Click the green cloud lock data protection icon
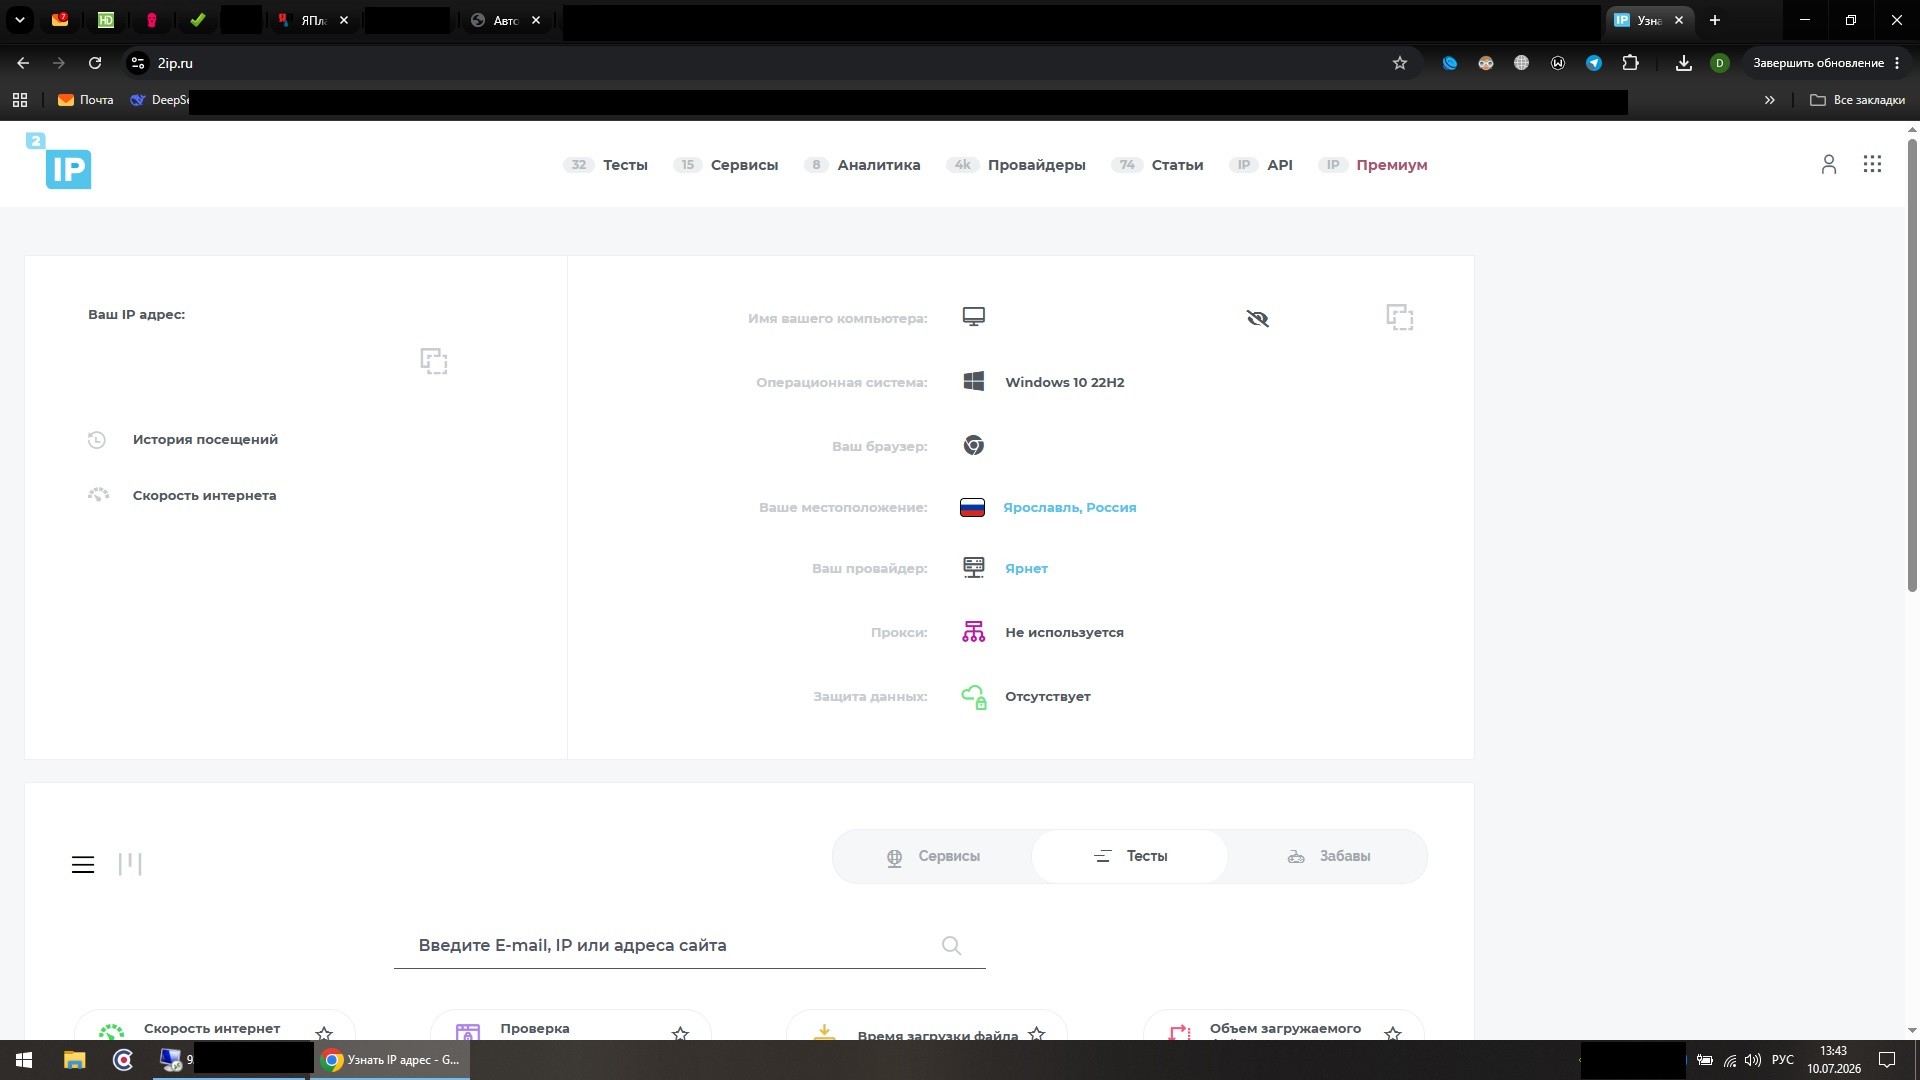This screenshot has width=1920, height=1080. point(974,697)
